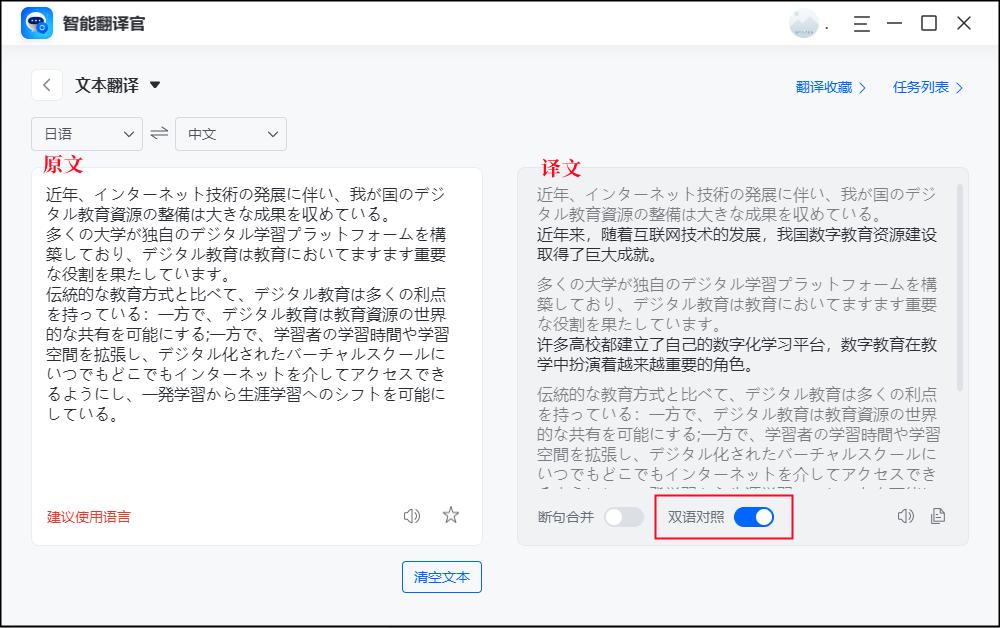Play source text audio with the speaker icon
This screenshot has width=1000, height=628.
[x=410, y=515]
